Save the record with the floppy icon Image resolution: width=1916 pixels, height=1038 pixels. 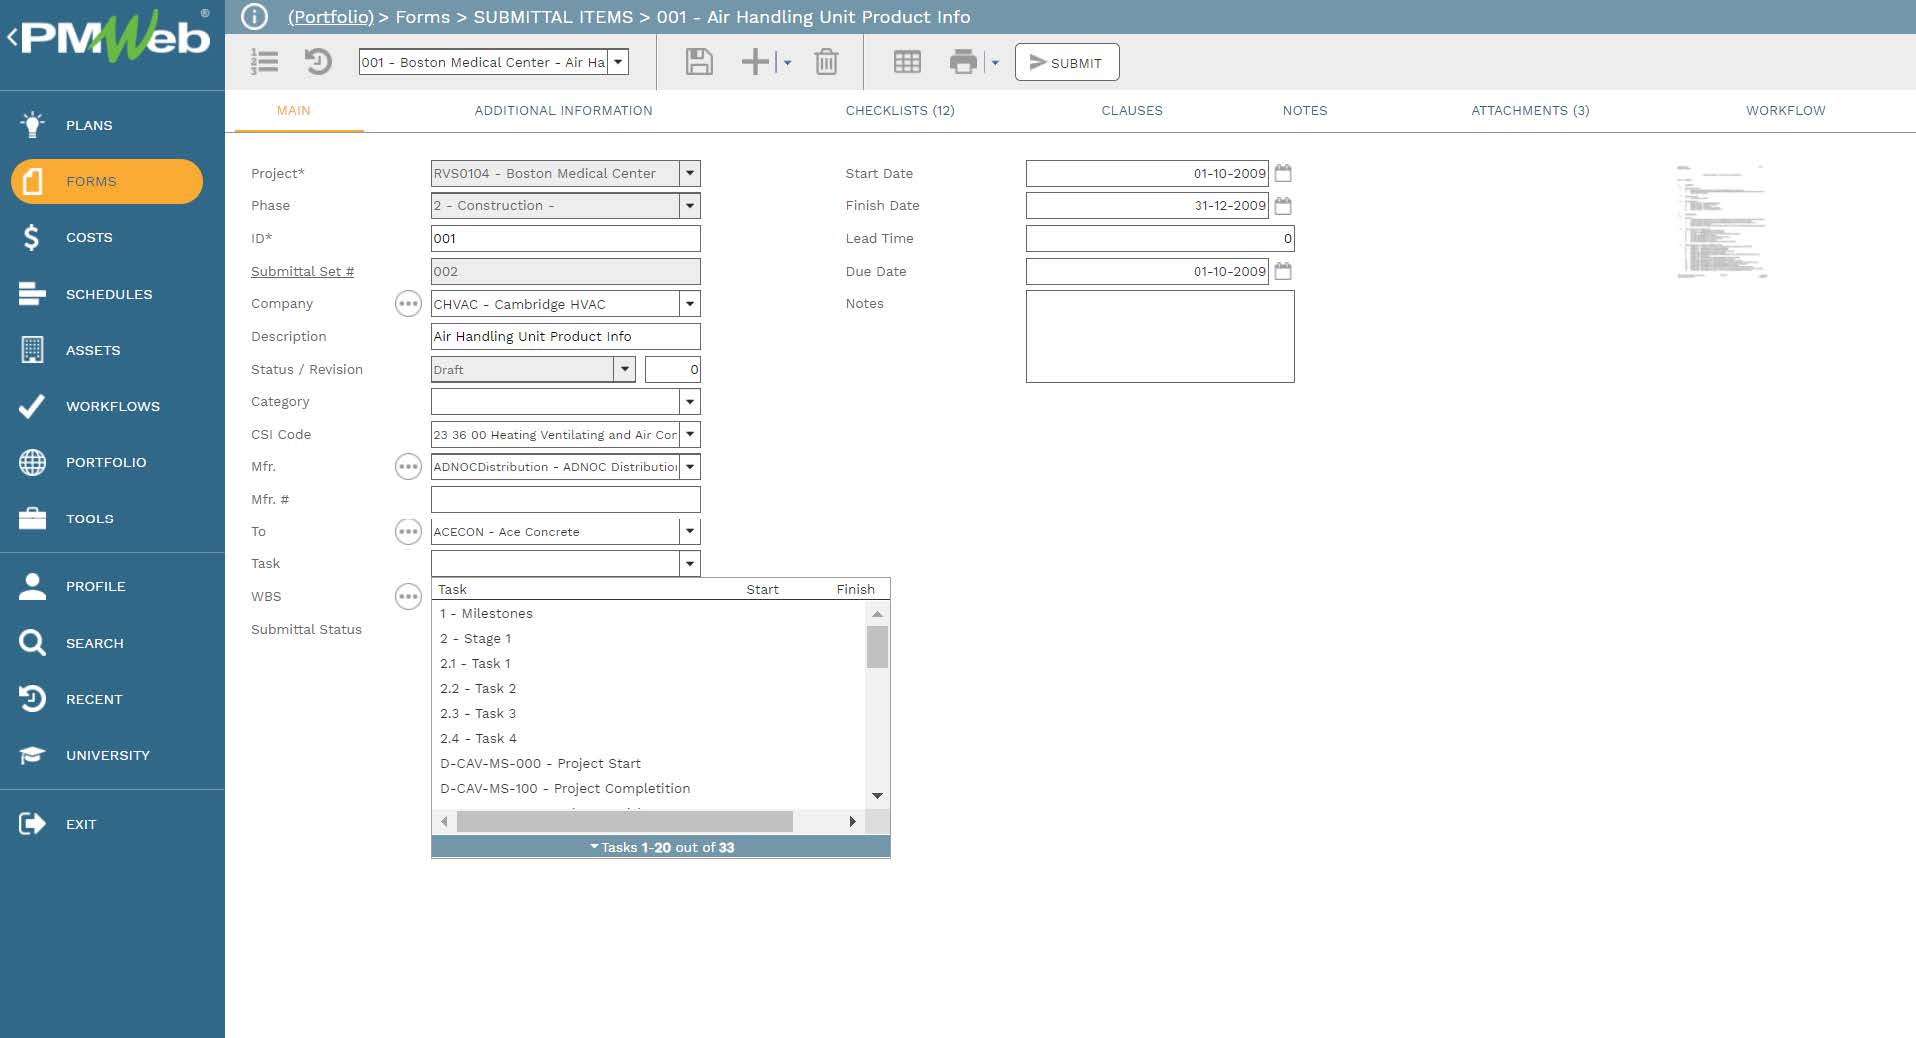point(699,62)
